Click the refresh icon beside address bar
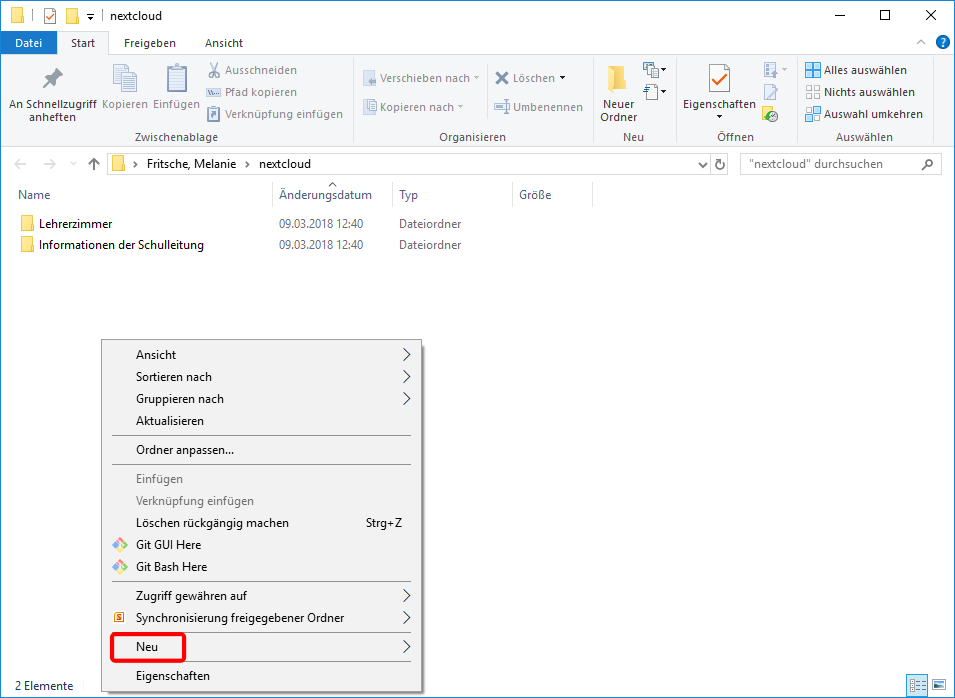This screenshot has width=955, height=698. click(x=720, y=164)
